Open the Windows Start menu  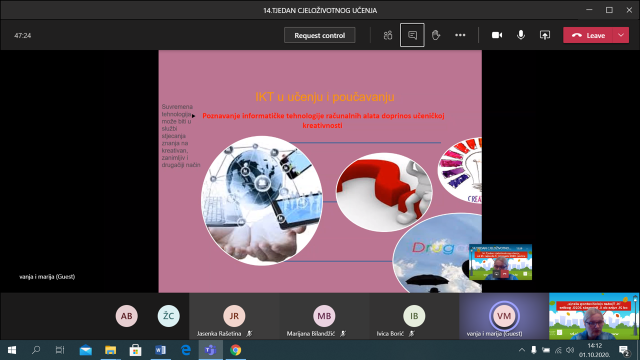pyautogui.click(x=12, y=350)
